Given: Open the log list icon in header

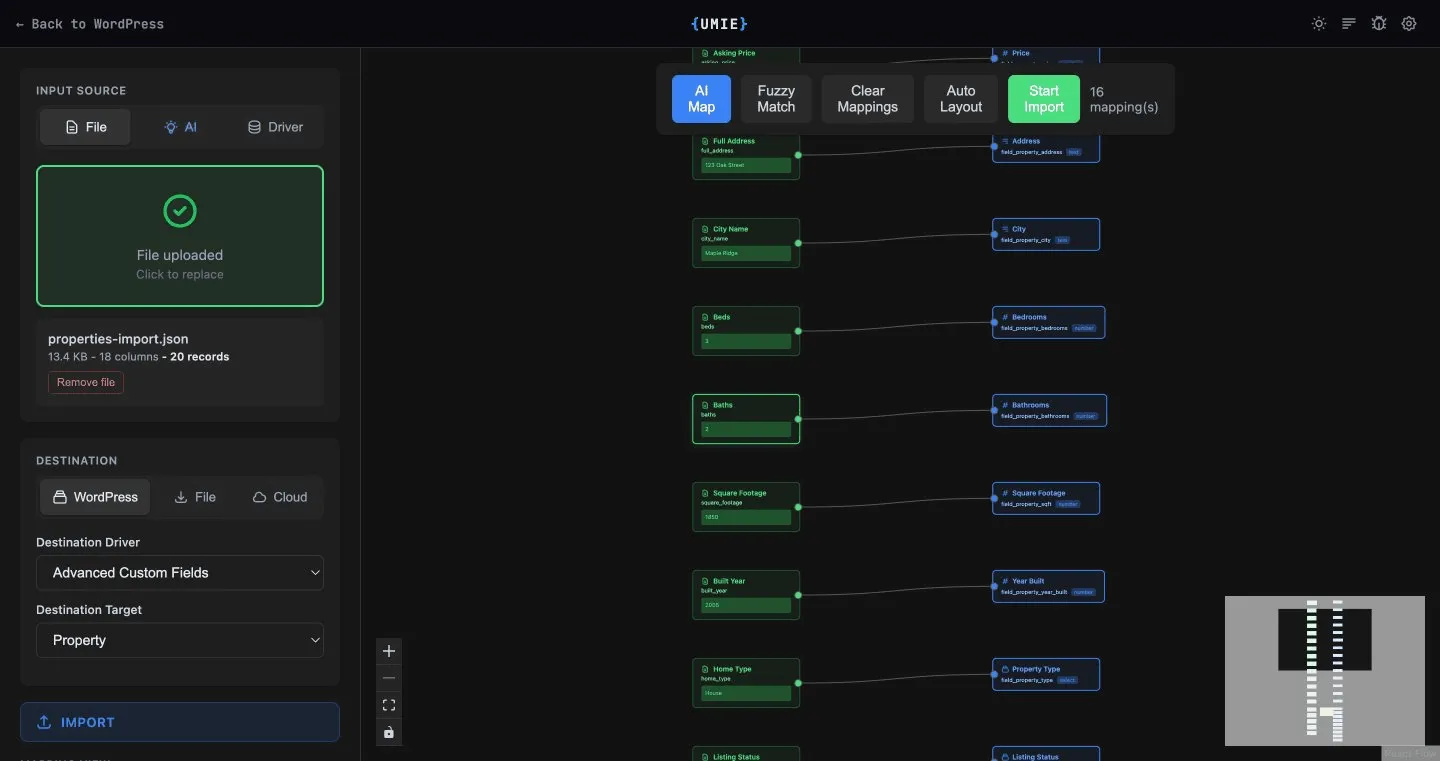Looking at the screenshot, I should [1349, 24].
